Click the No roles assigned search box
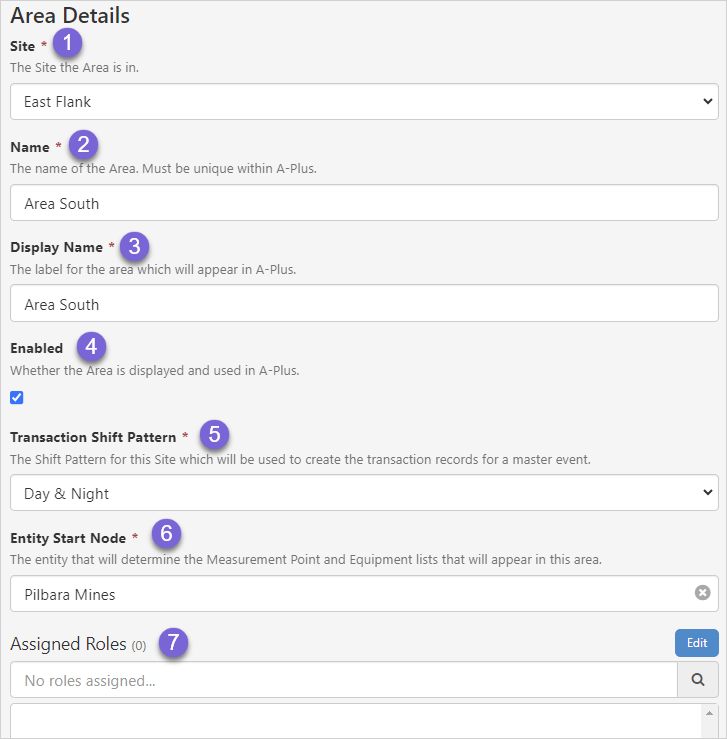This screenshot has width=727, height=739. tap(344, 680)
